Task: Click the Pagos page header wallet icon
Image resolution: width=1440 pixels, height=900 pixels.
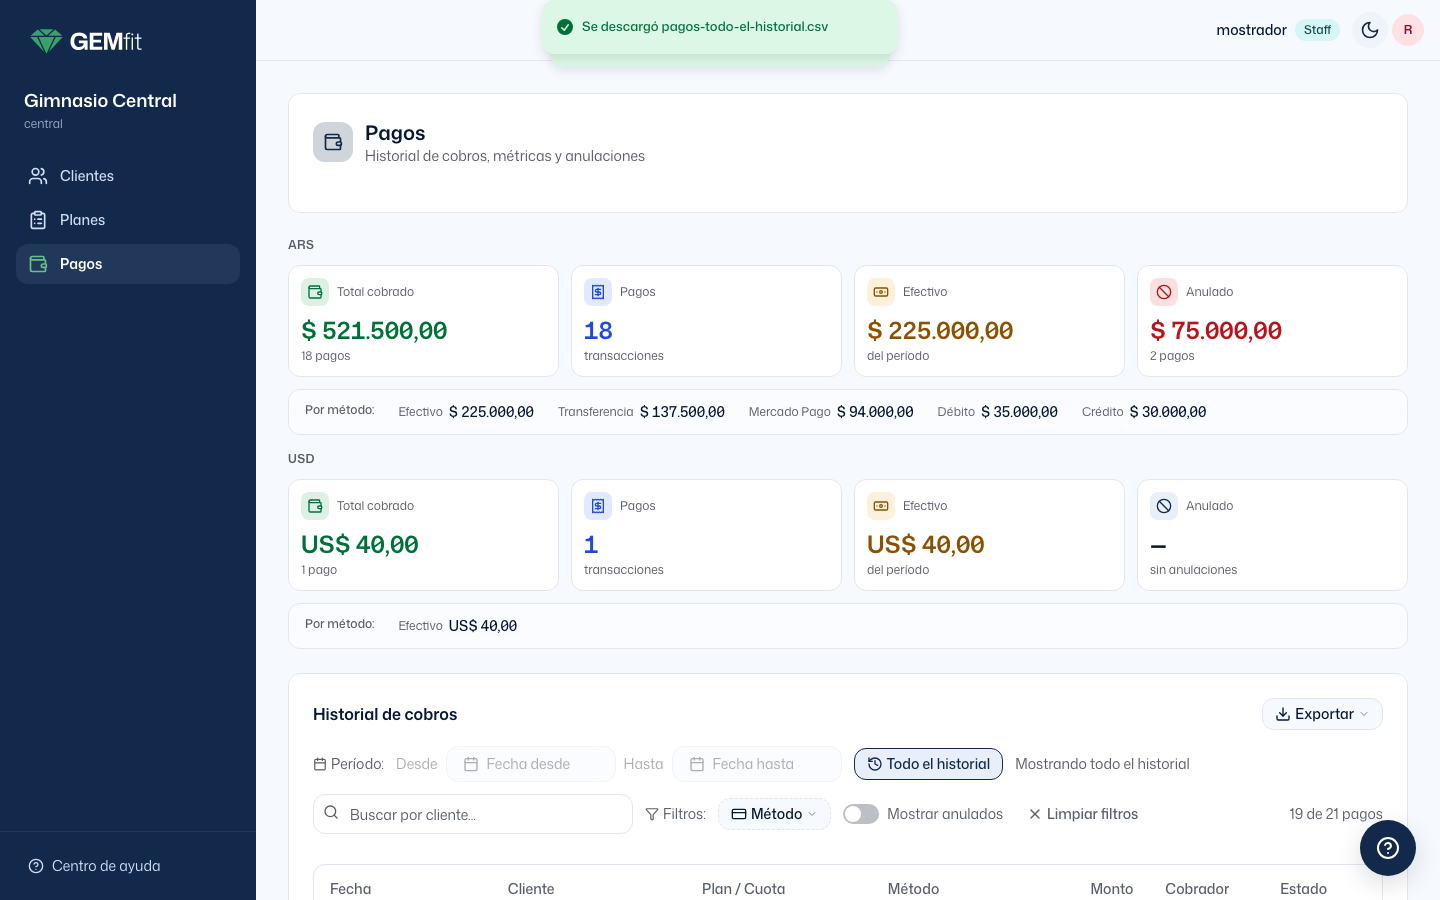Action: tap(333, 142)
